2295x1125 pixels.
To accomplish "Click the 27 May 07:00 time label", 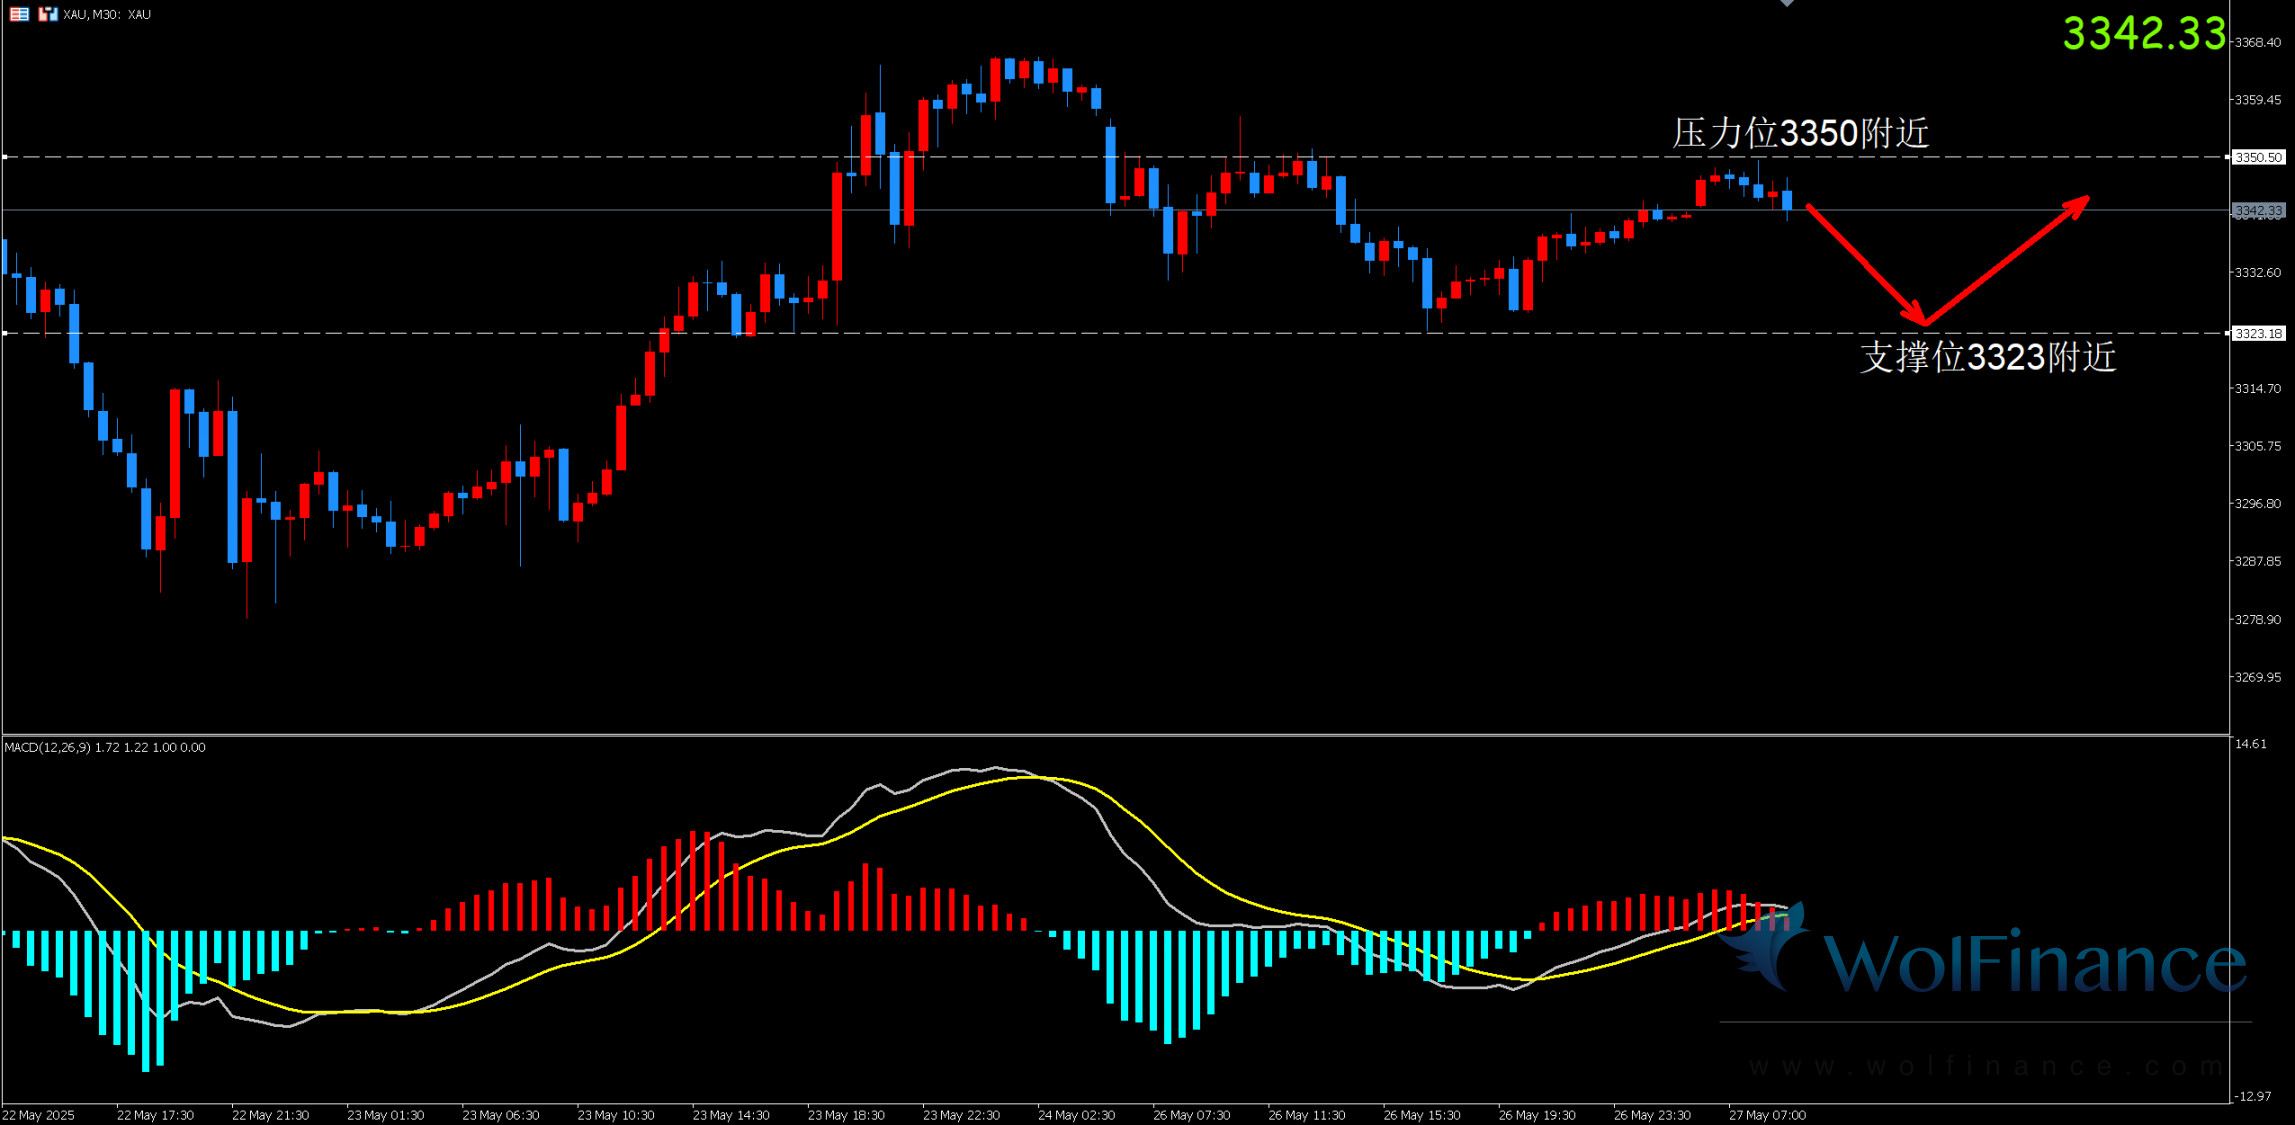I will 1767,1115.
